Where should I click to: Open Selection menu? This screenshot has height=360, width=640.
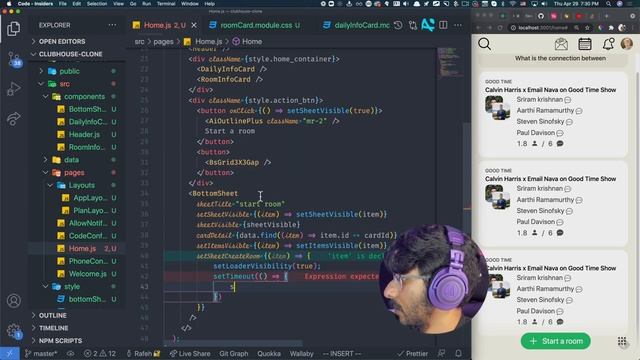97,4
